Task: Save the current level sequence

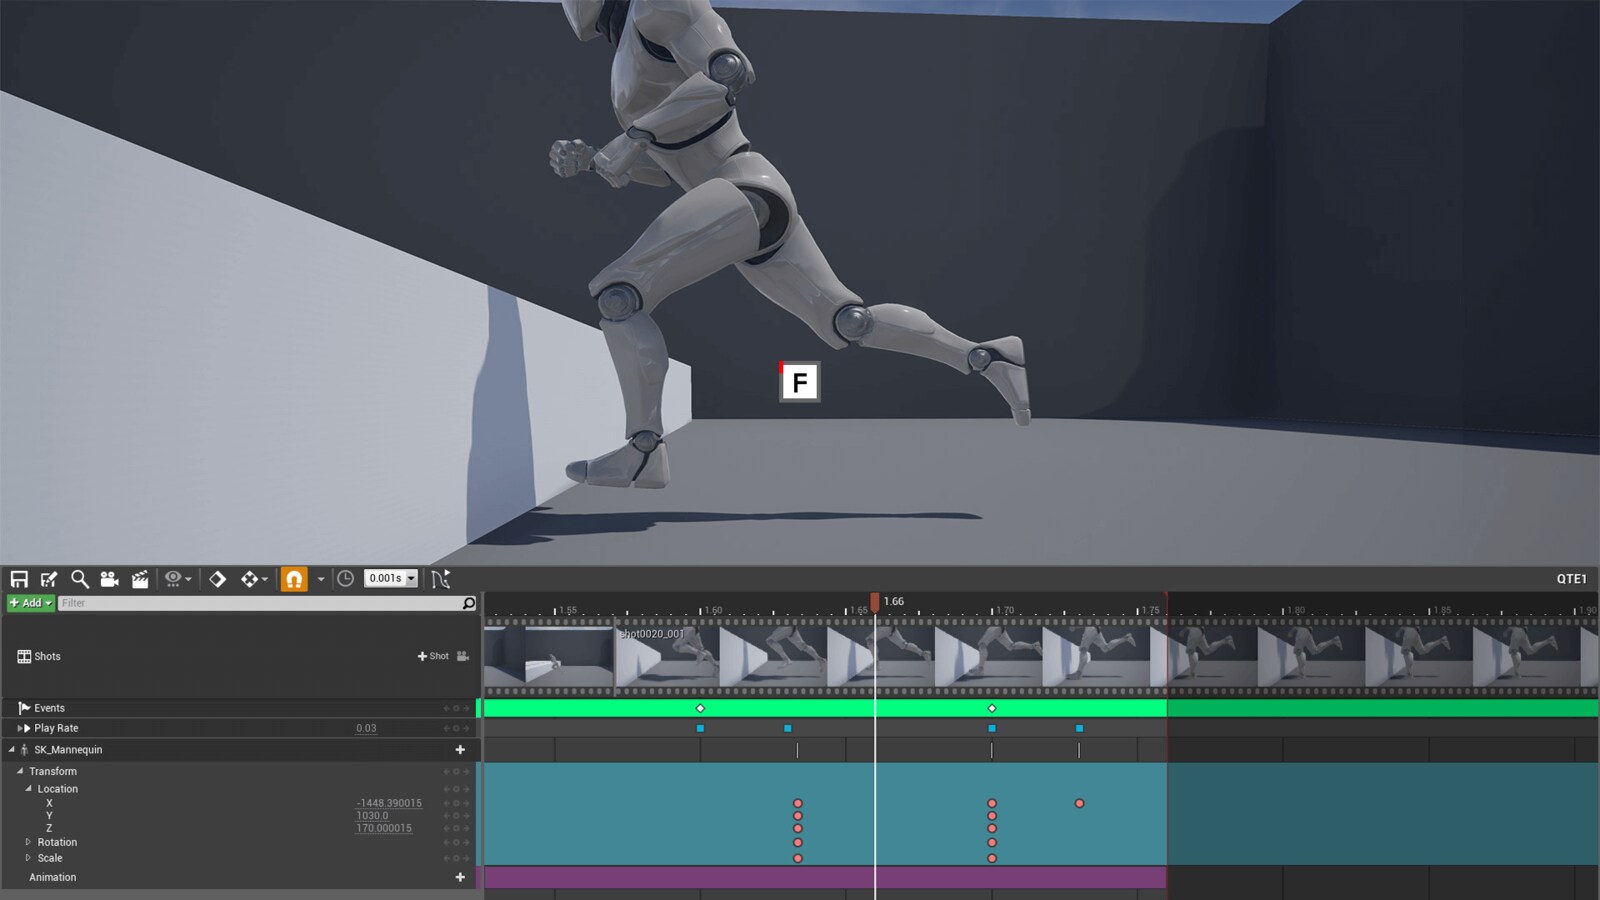Action: coord(20,578)
